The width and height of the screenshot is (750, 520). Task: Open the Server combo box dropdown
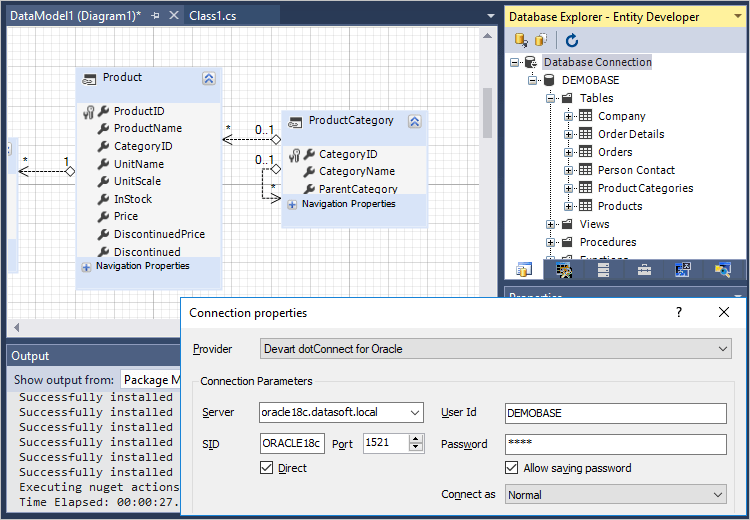415,413
